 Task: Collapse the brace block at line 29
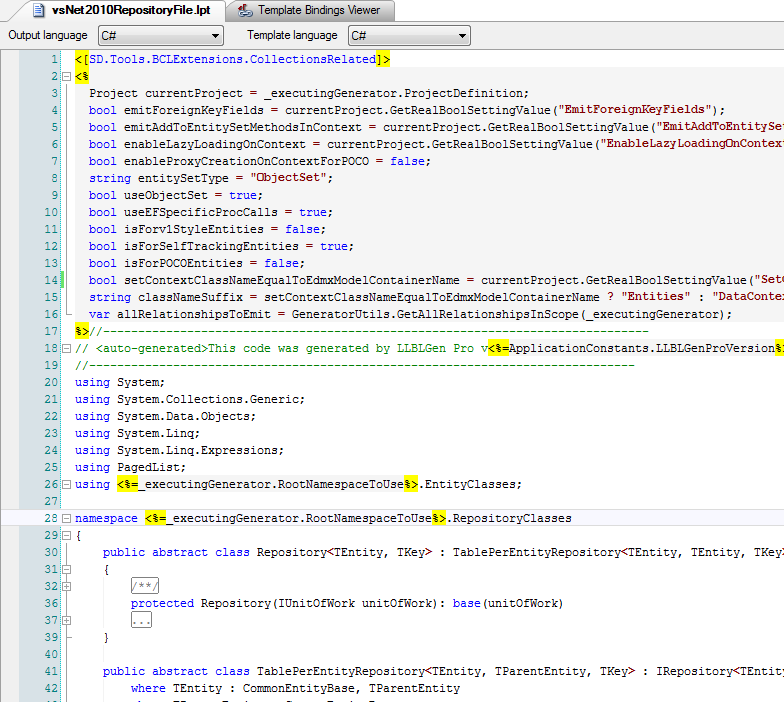67,535
